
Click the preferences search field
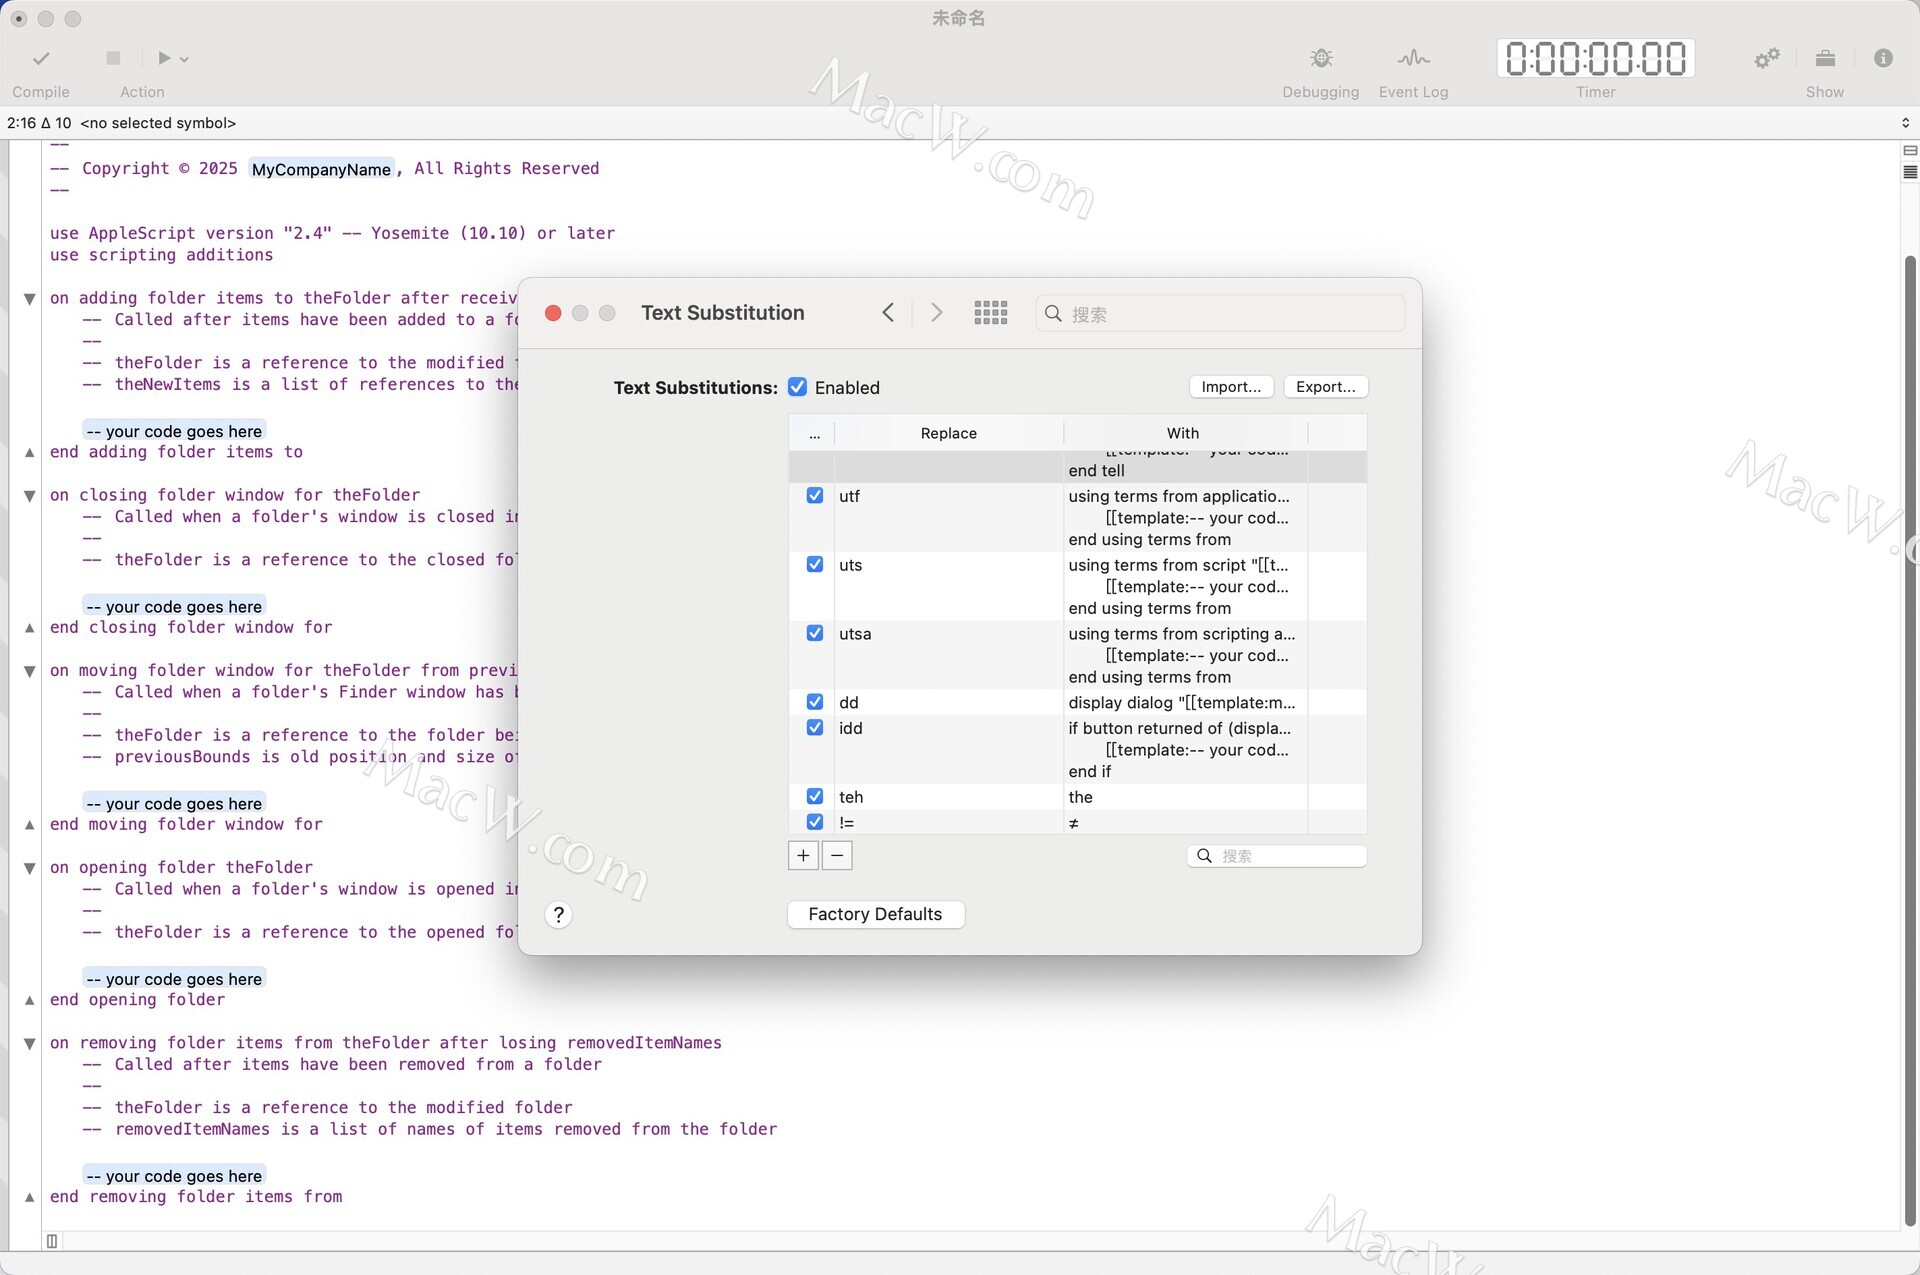1220,314
